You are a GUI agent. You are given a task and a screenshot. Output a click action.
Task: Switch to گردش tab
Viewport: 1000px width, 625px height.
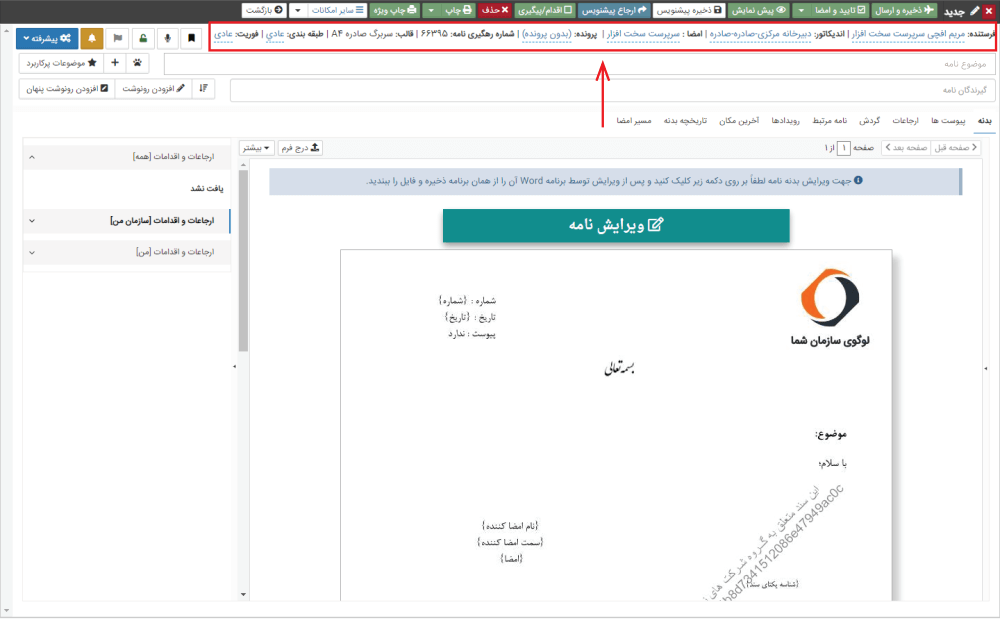point(869,121)
